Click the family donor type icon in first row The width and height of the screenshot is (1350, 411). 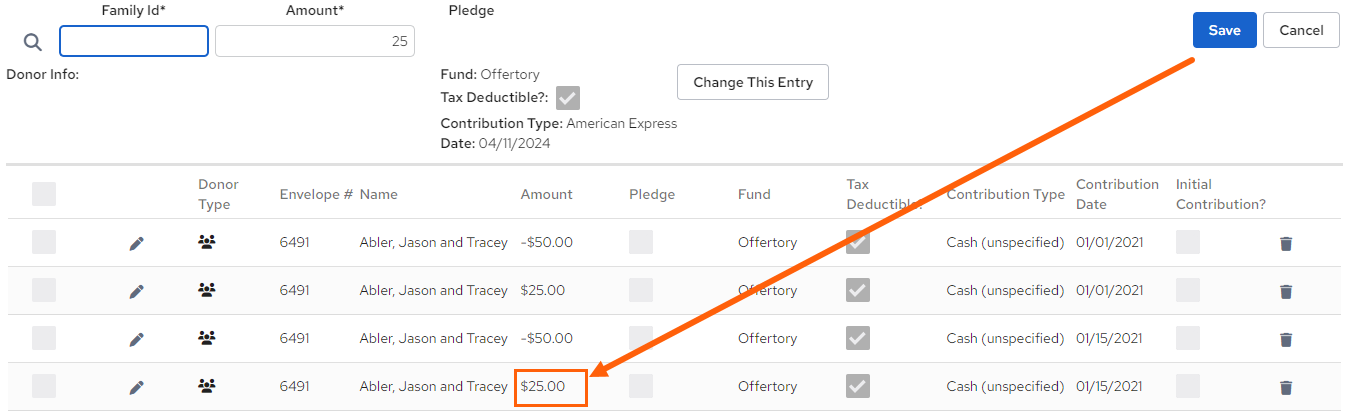click(x=207, y=242)
